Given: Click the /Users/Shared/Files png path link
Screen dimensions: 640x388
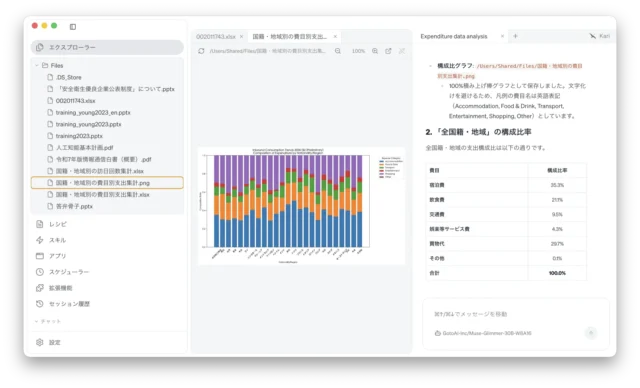Looking at the screenshot, I should coord(509,71).
